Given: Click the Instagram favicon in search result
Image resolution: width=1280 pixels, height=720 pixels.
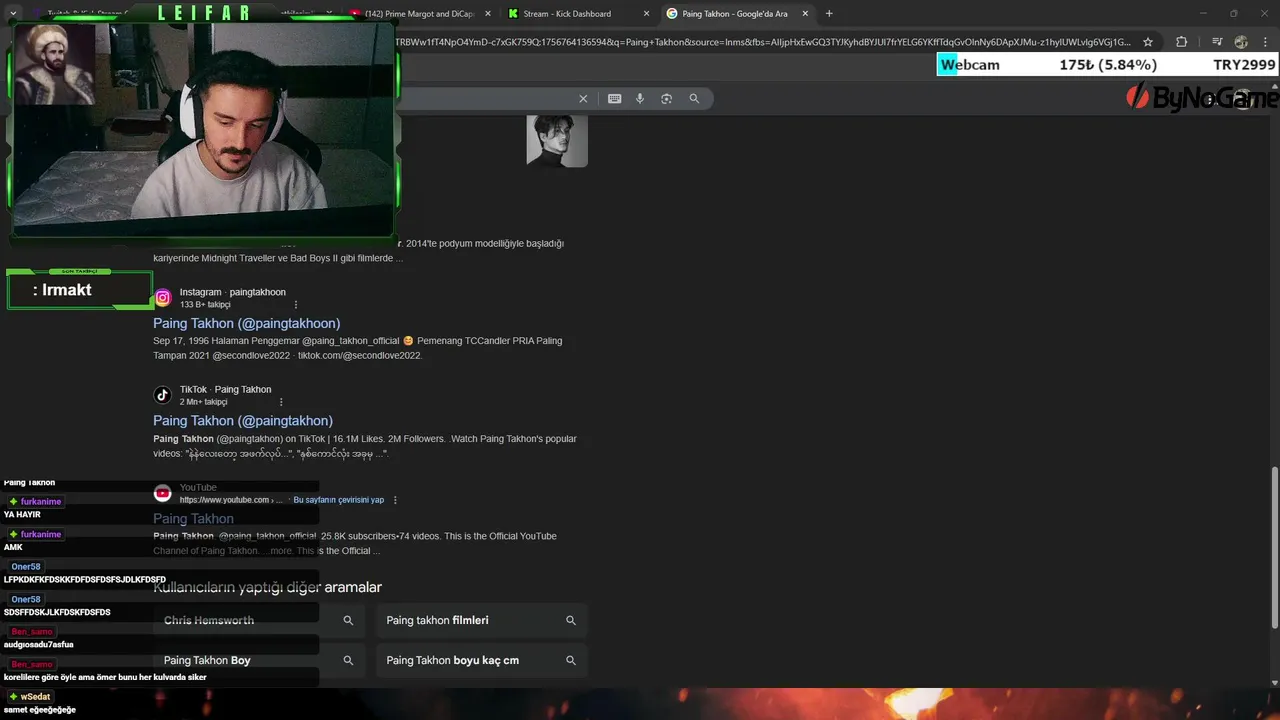Looking at the screenshot, I should click(163, 298).
